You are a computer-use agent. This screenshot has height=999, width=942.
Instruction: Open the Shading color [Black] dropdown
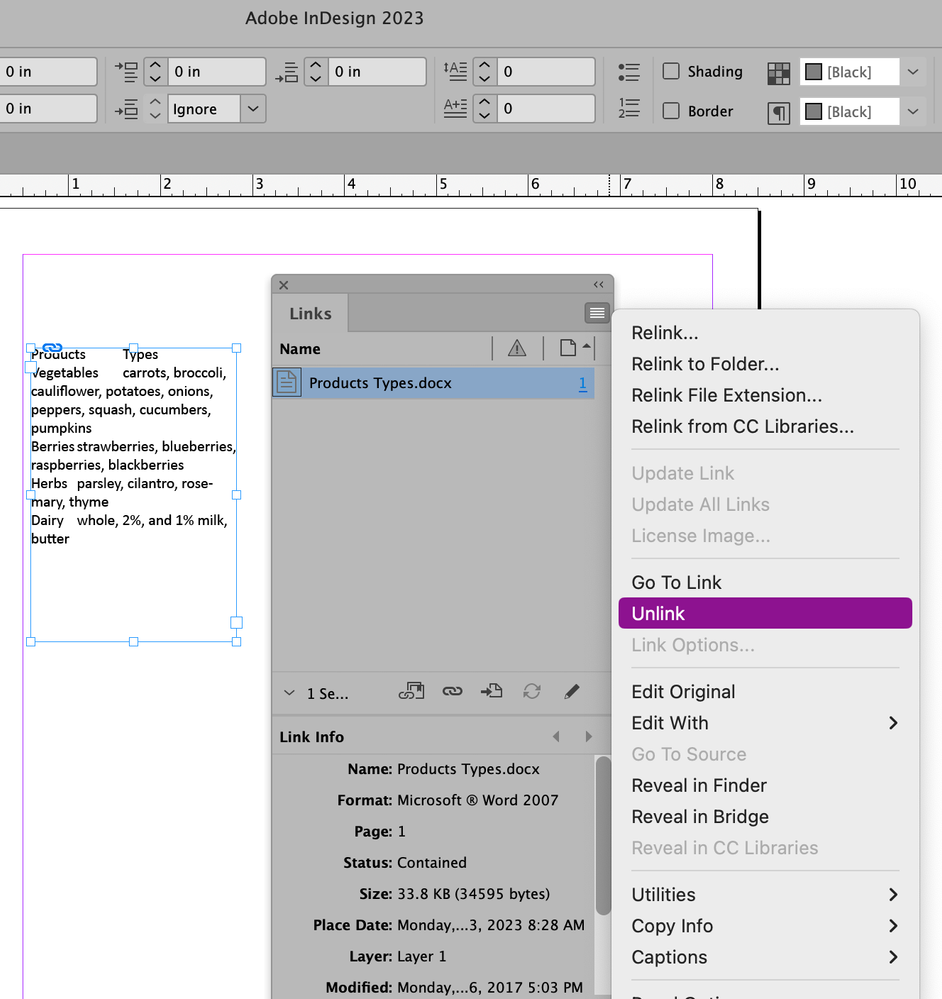click(x=913, y=72)
